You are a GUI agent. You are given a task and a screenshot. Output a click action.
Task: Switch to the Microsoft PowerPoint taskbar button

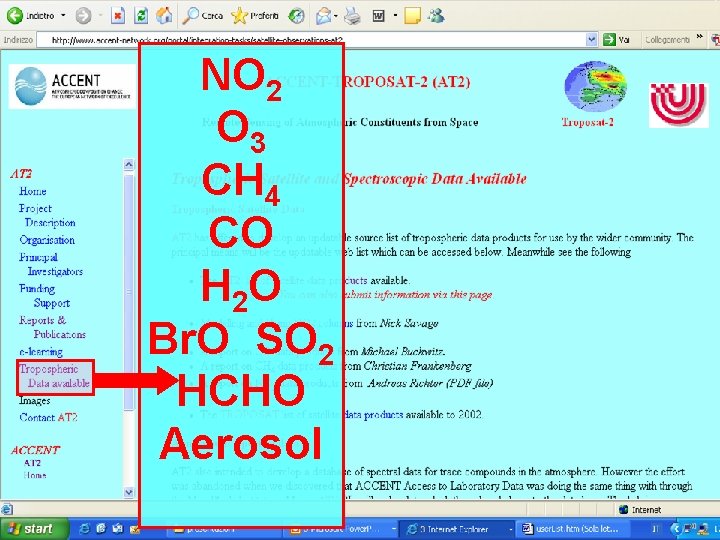coord(340,529)
